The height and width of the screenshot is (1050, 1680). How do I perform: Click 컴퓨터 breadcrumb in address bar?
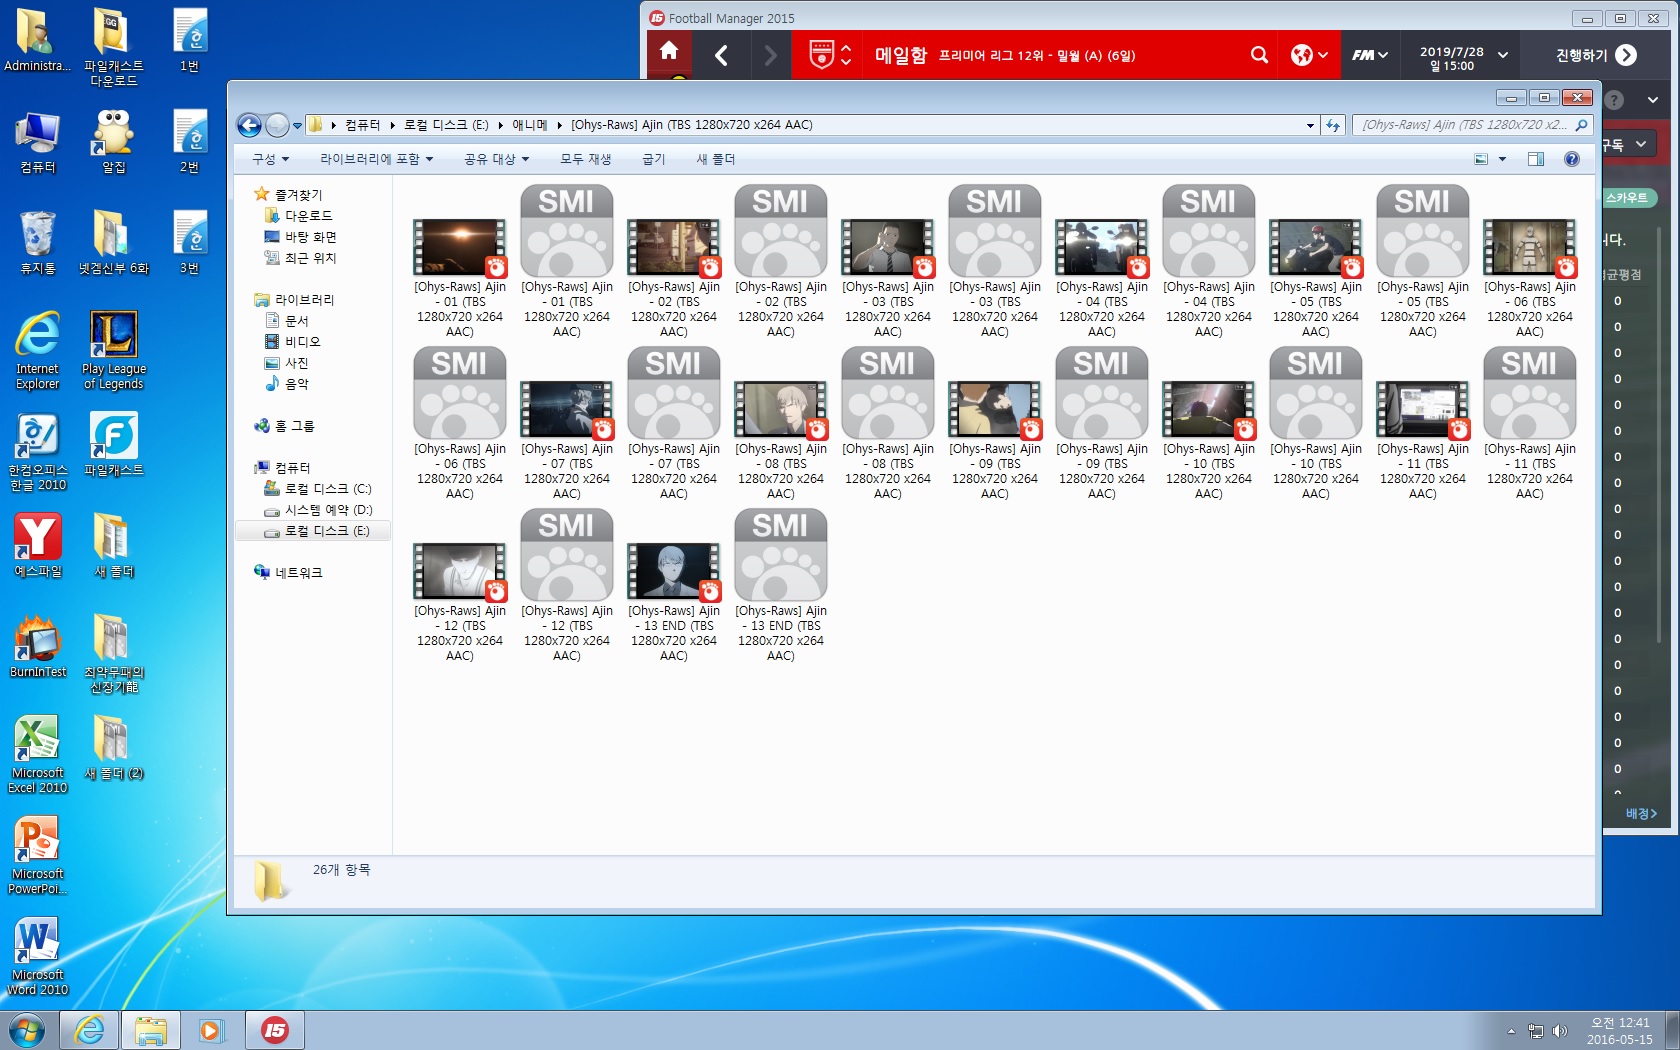[362, 125]
